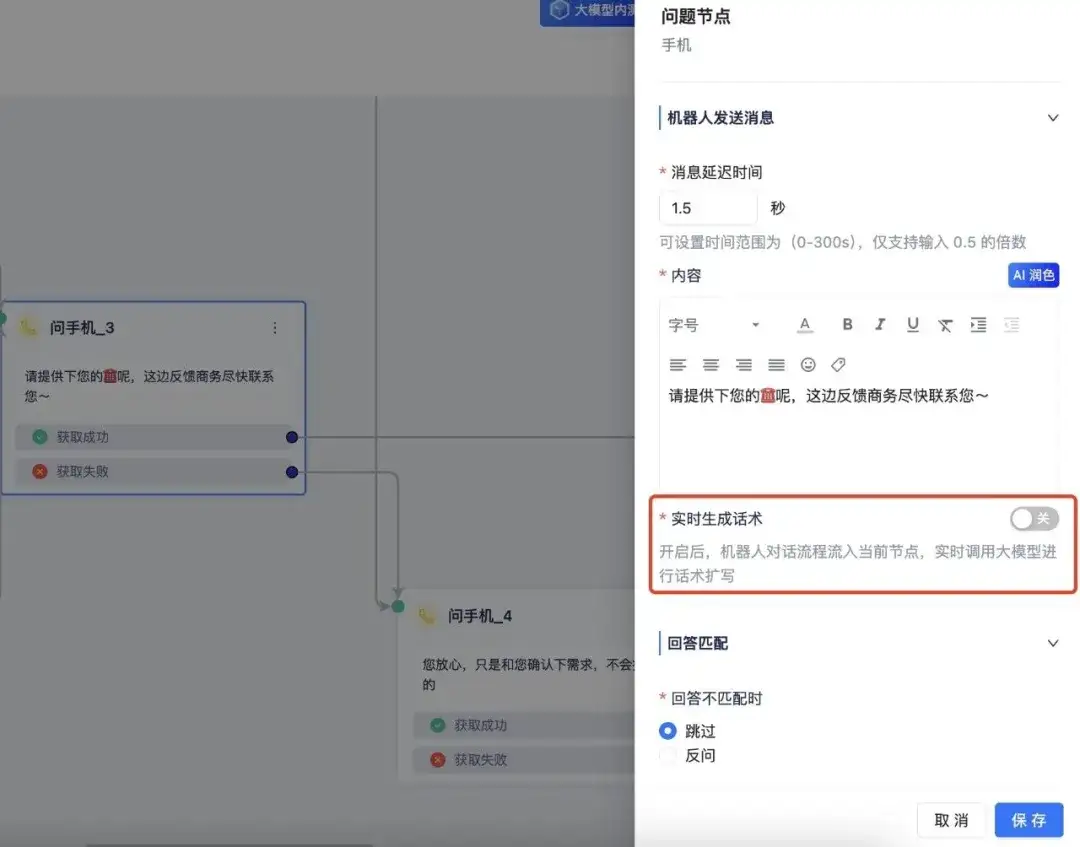The image size is (1080, 847).
Task: Open the text color picker
Action: pos(805,324)
